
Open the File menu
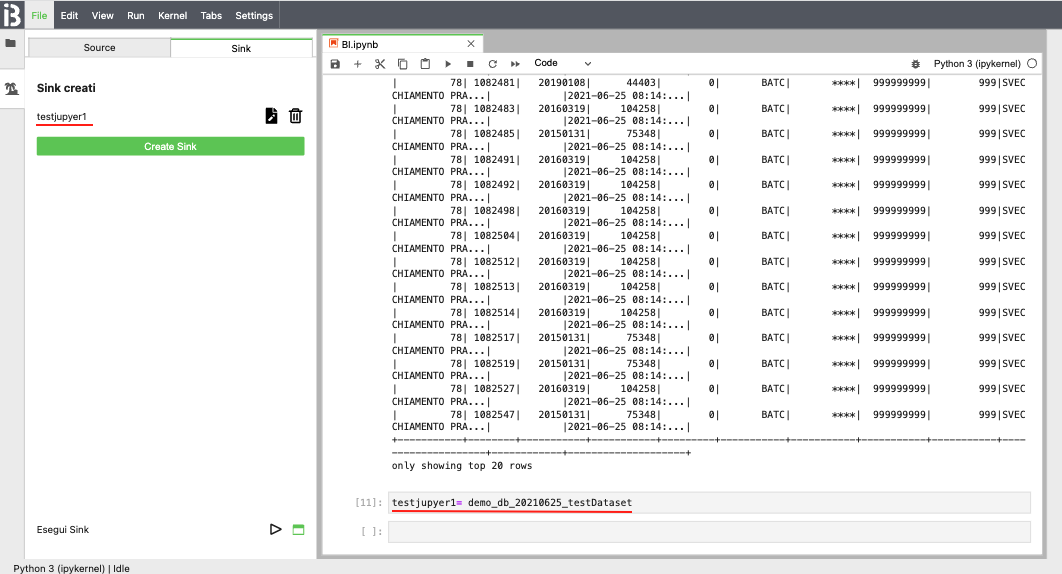39,15
